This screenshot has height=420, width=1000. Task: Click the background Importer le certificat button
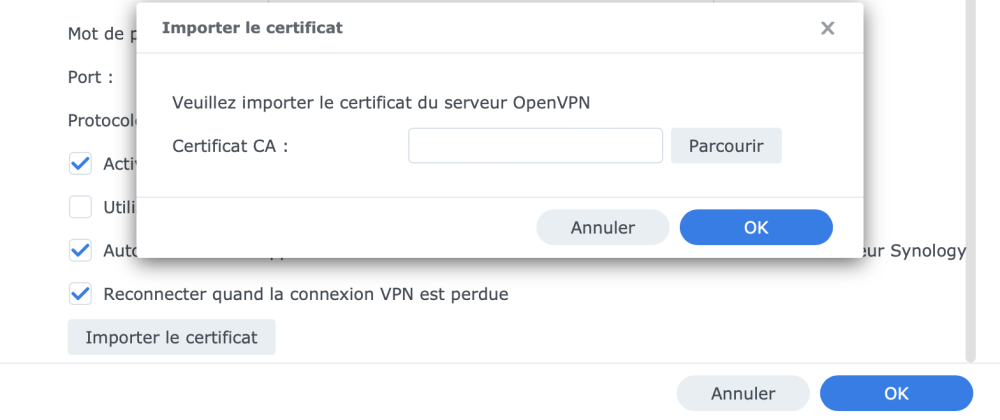(x=171, y=338)
